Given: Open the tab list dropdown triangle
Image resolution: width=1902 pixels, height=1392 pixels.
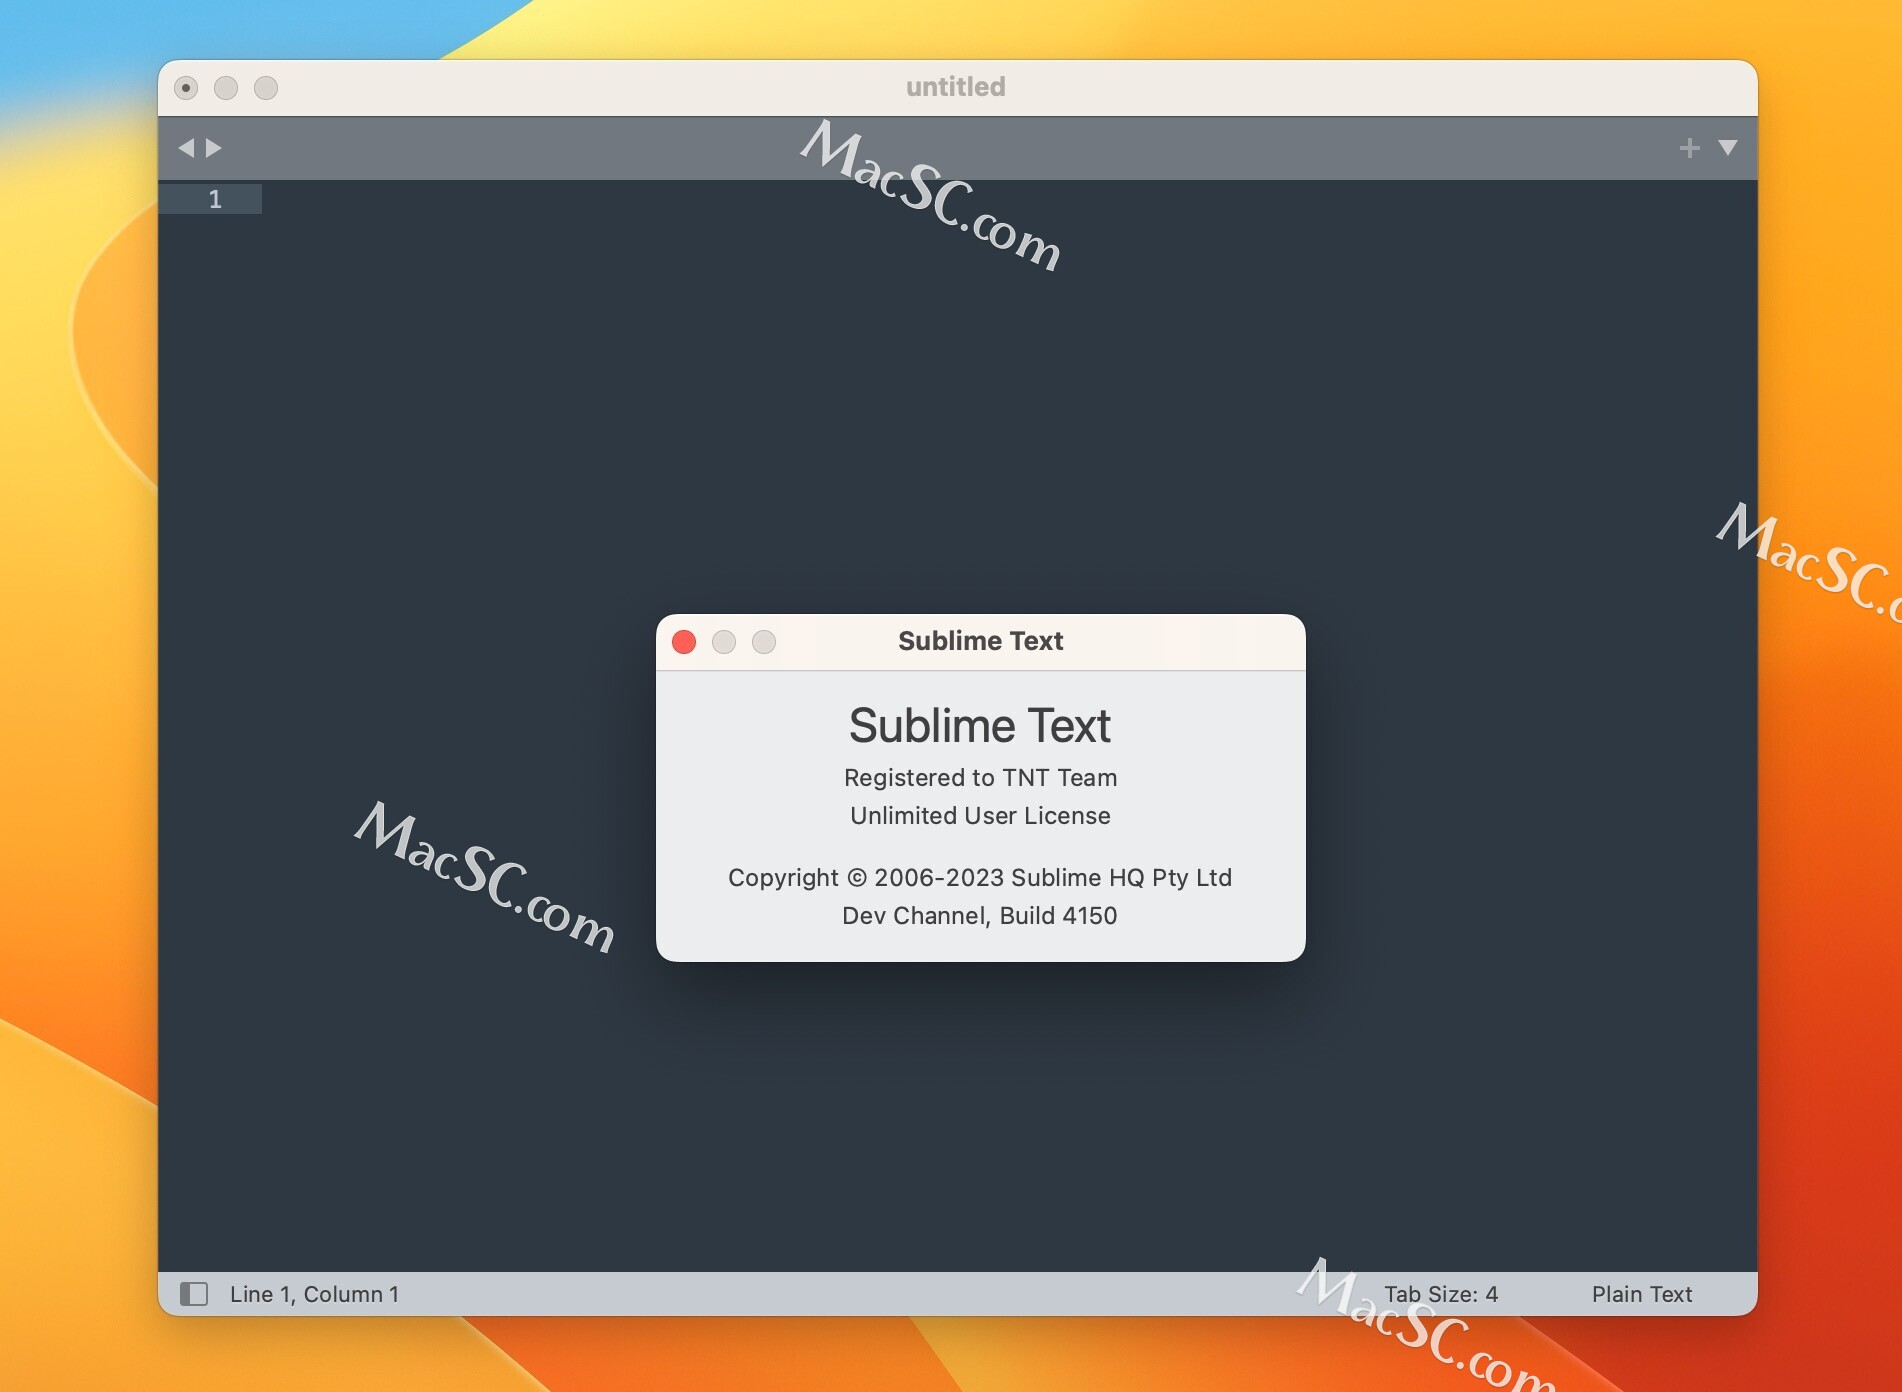Looking at the screenshot, I should point(1727,148).
